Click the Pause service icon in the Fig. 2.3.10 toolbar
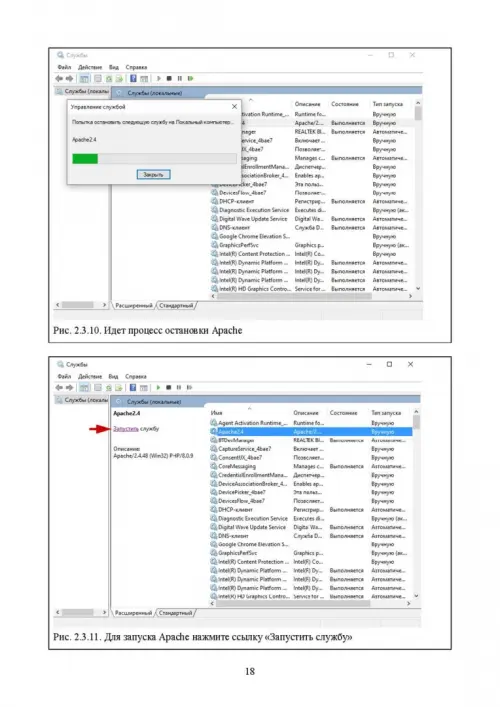This screenshot has width=500, height=707. point(180,78)
